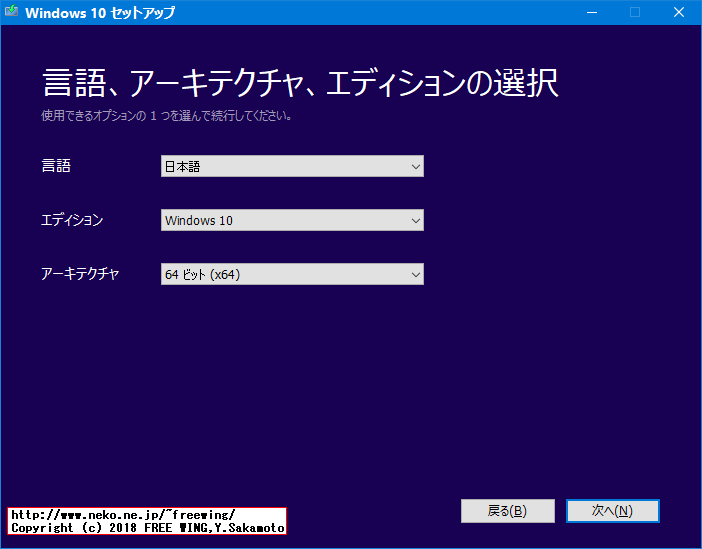Viewport: 702px width, 549px height.
Task: Close the Windows 10 セットアップ window
Action: pyautogui.click(x=679, y=12)
